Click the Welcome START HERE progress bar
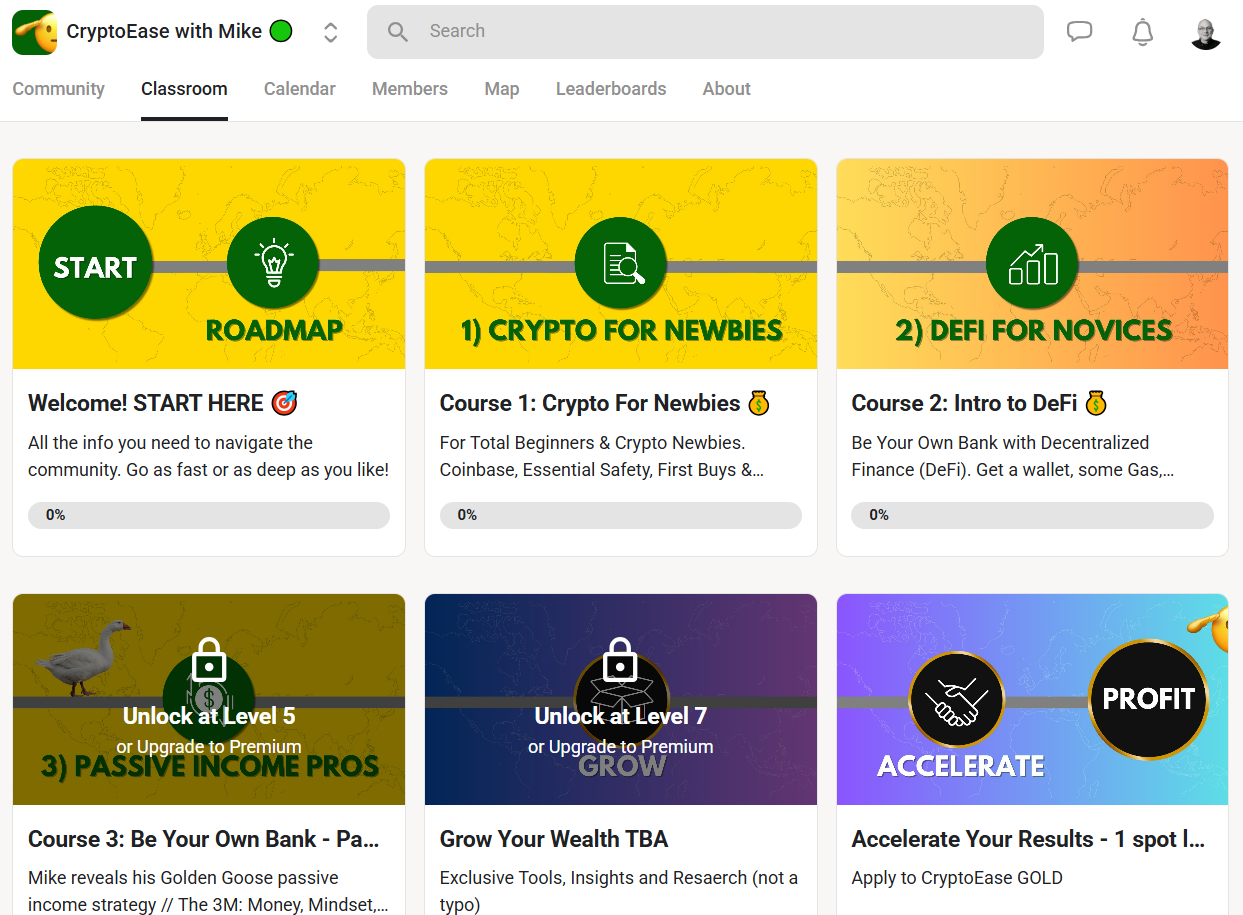The image size is (1243, 915). coord(208,515)
